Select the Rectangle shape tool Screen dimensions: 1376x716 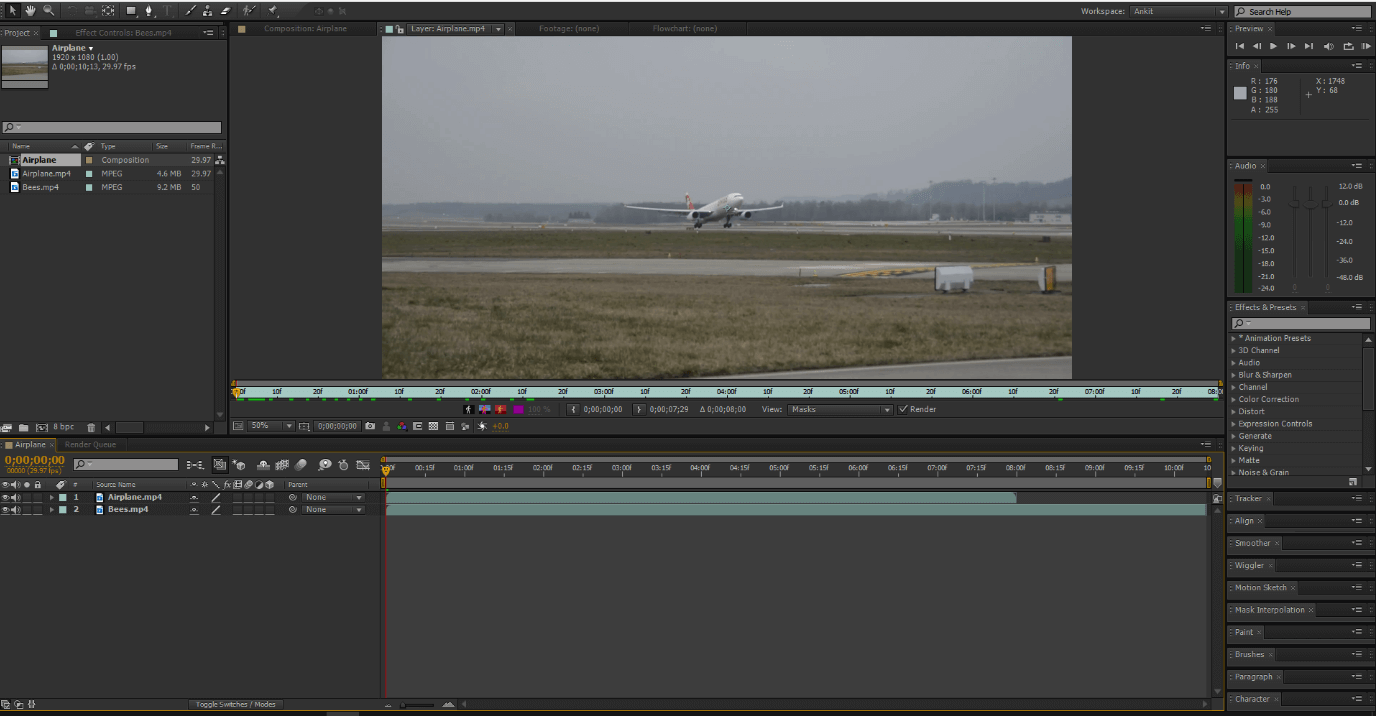click(131, 11)
